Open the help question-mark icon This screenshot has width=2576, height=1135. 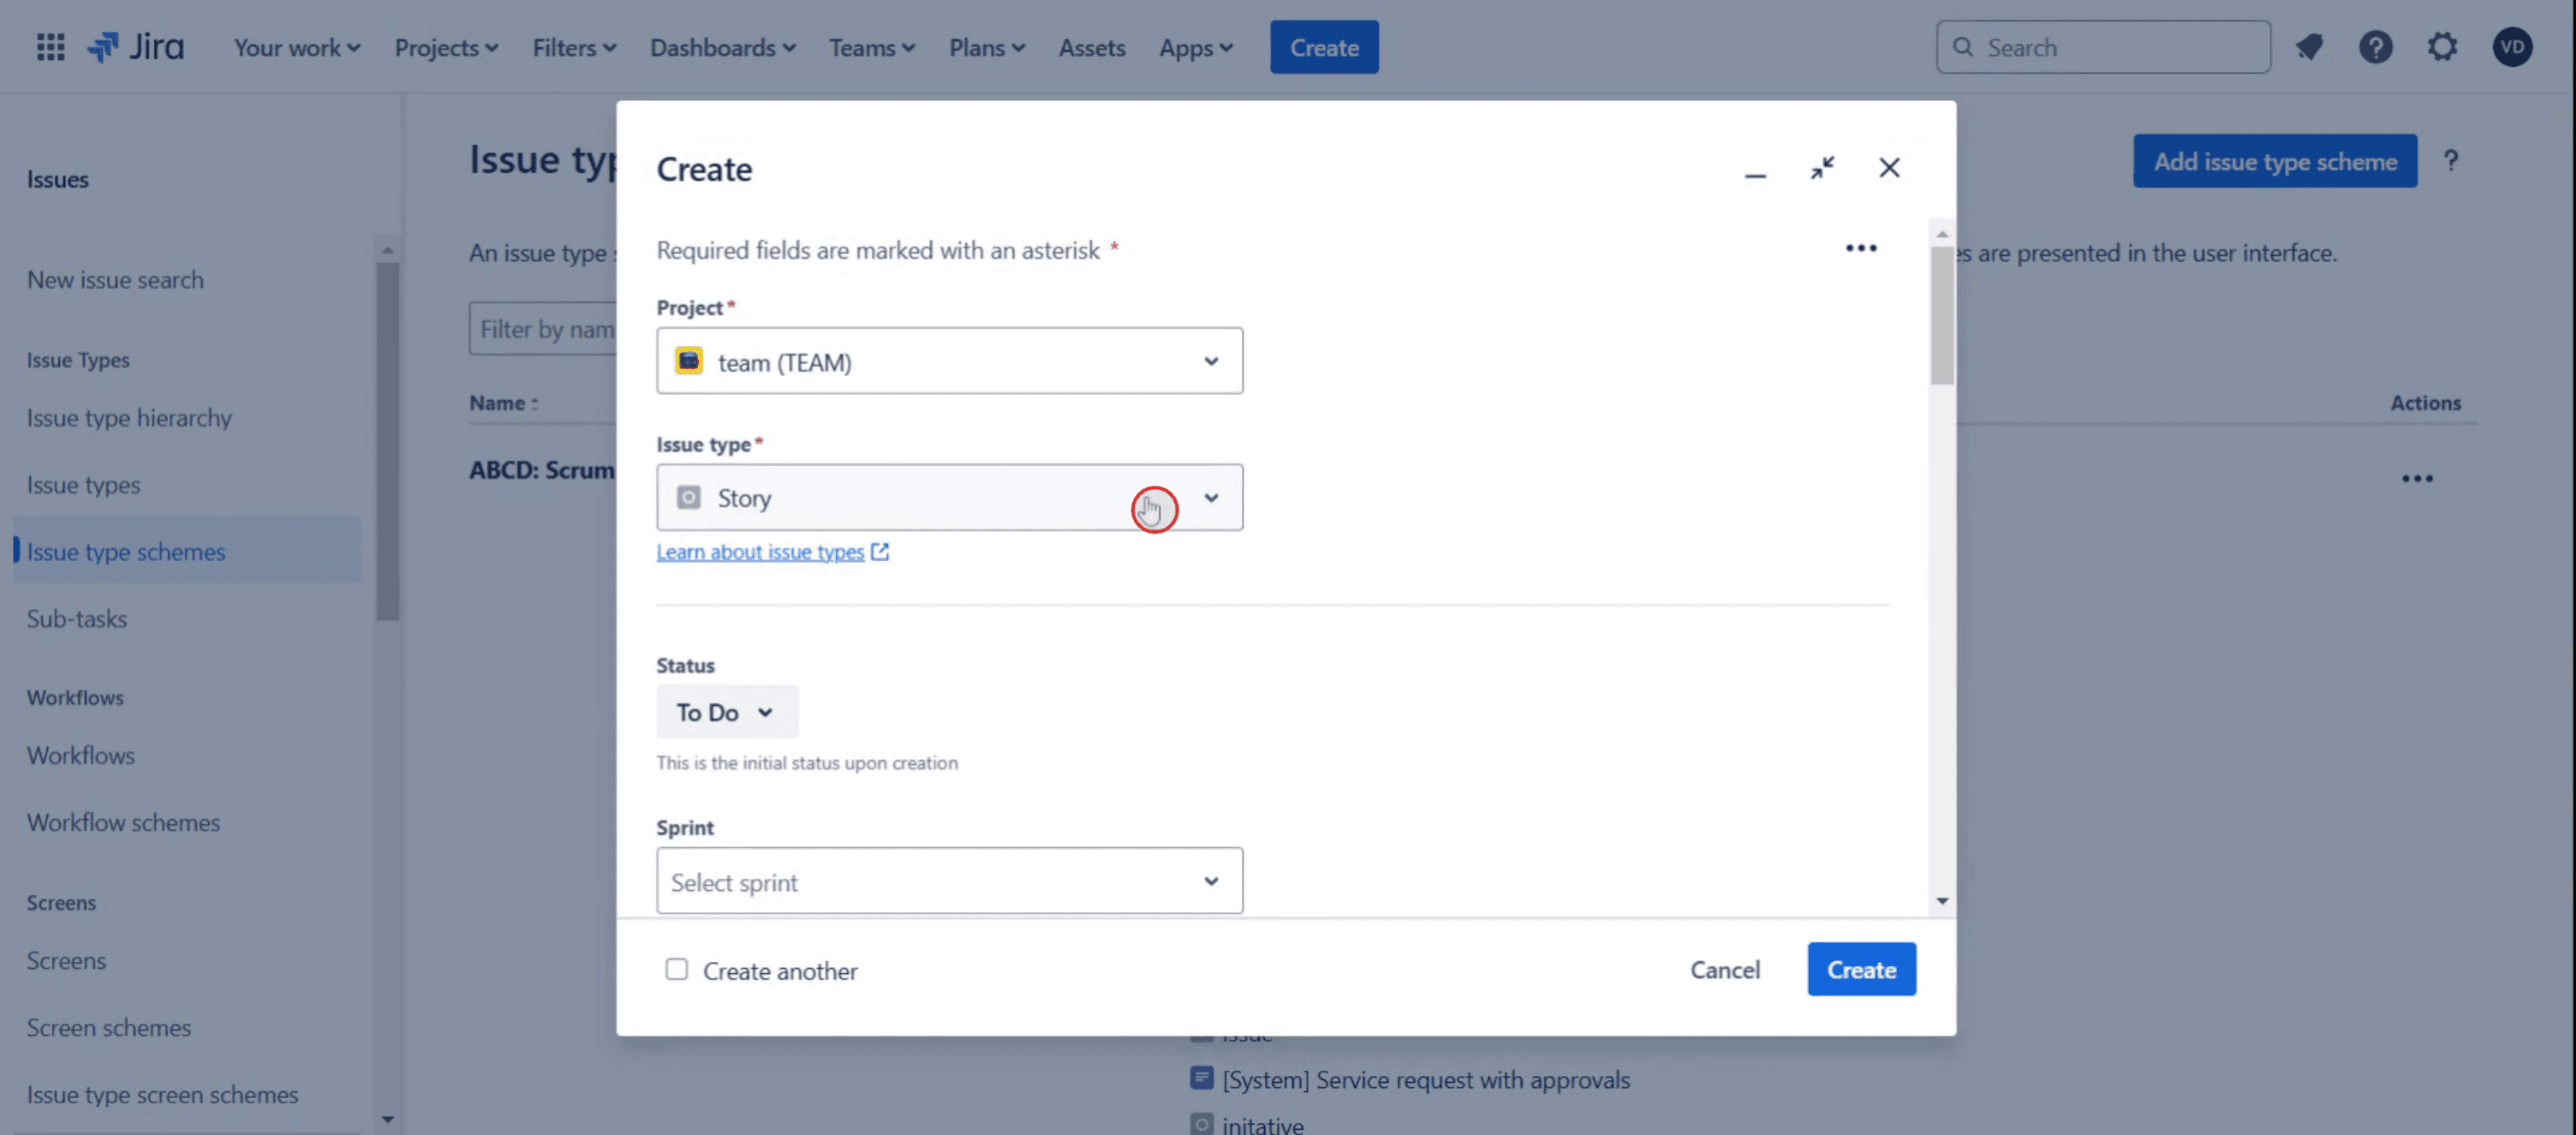pyautogui.click(x=2375, y=47)
